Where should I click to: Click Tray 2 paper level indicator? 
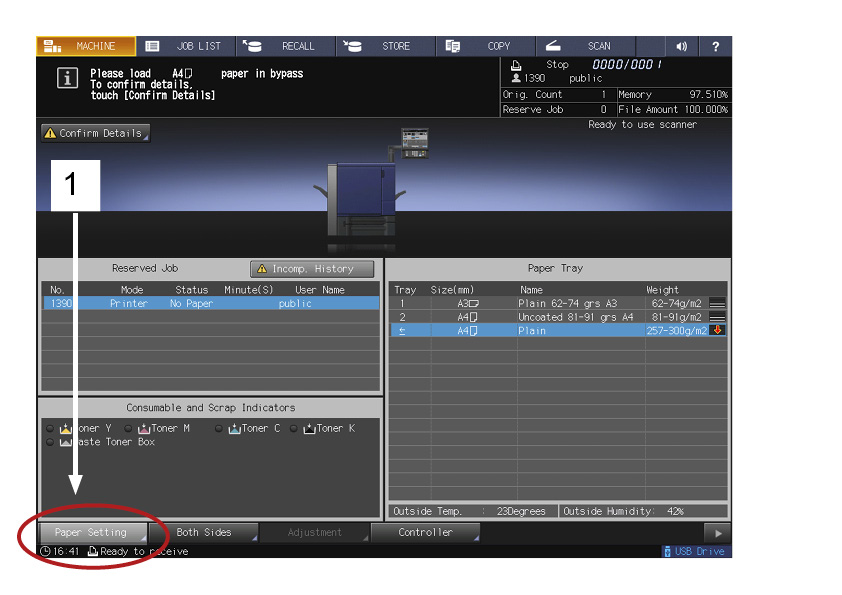pos(717,317)
